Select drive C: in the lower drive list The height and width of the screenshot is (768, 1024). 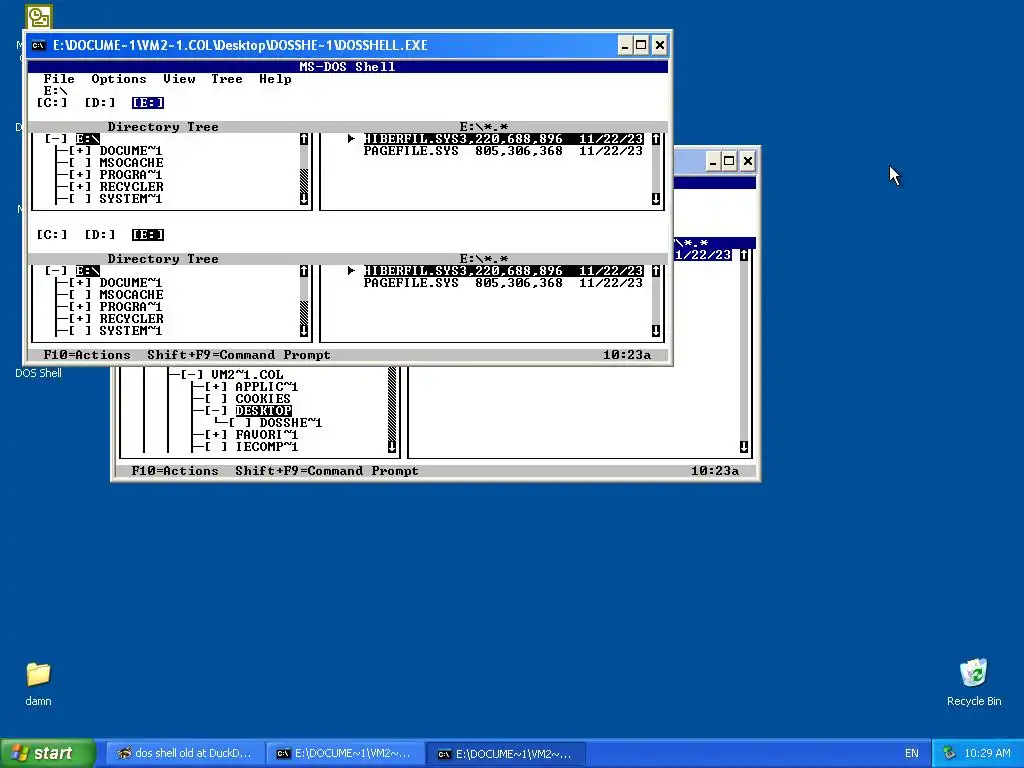coord(52,234)
